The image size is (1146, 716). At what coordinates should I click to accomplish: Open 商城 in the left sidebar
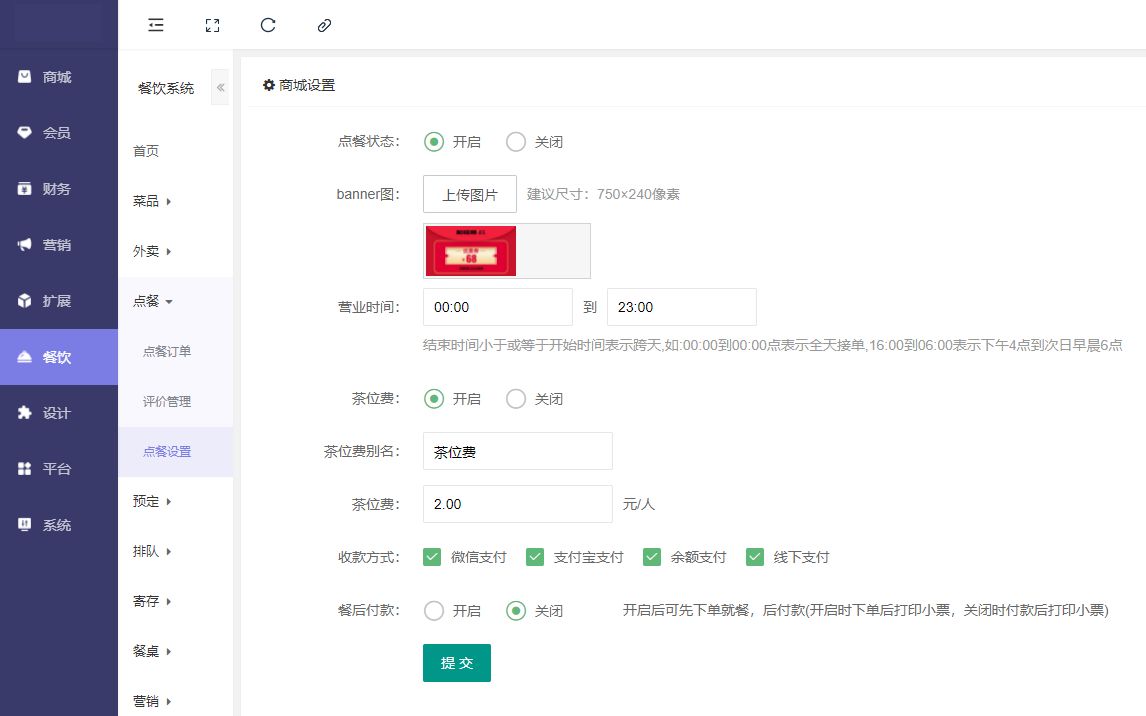click(x=58, y=77)
